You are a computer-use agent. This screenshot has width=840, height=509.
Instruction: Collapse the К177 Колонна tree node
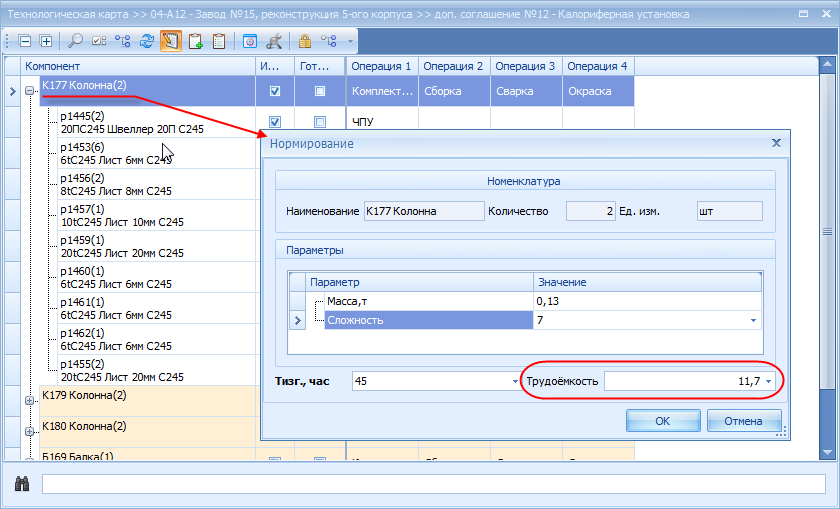(29, 91)
